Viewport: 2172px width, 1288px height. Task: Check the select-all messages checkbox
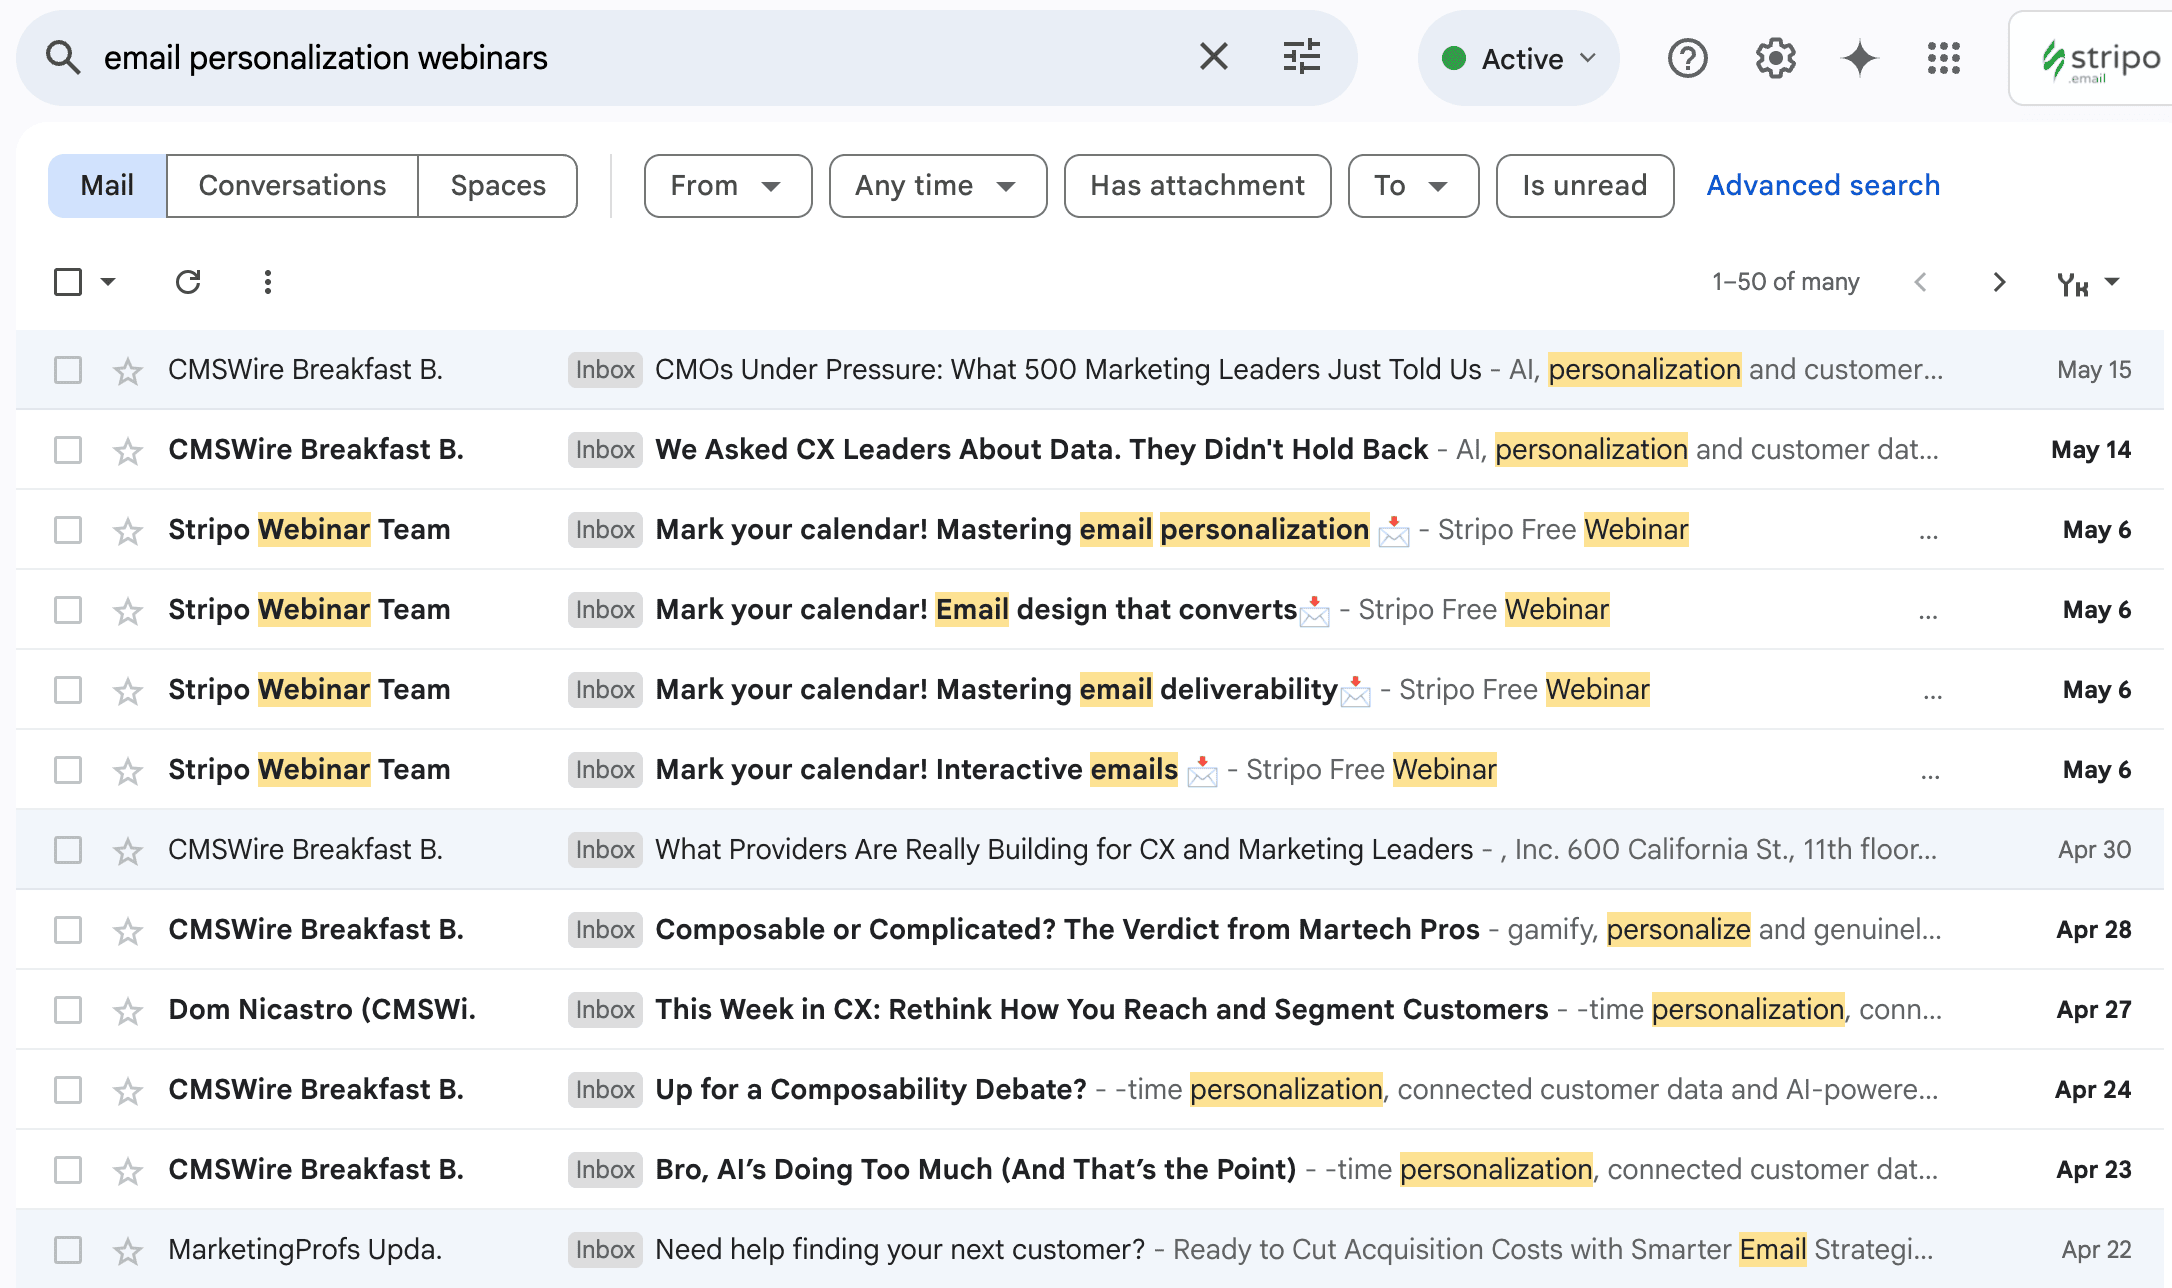tap(66, 282)
